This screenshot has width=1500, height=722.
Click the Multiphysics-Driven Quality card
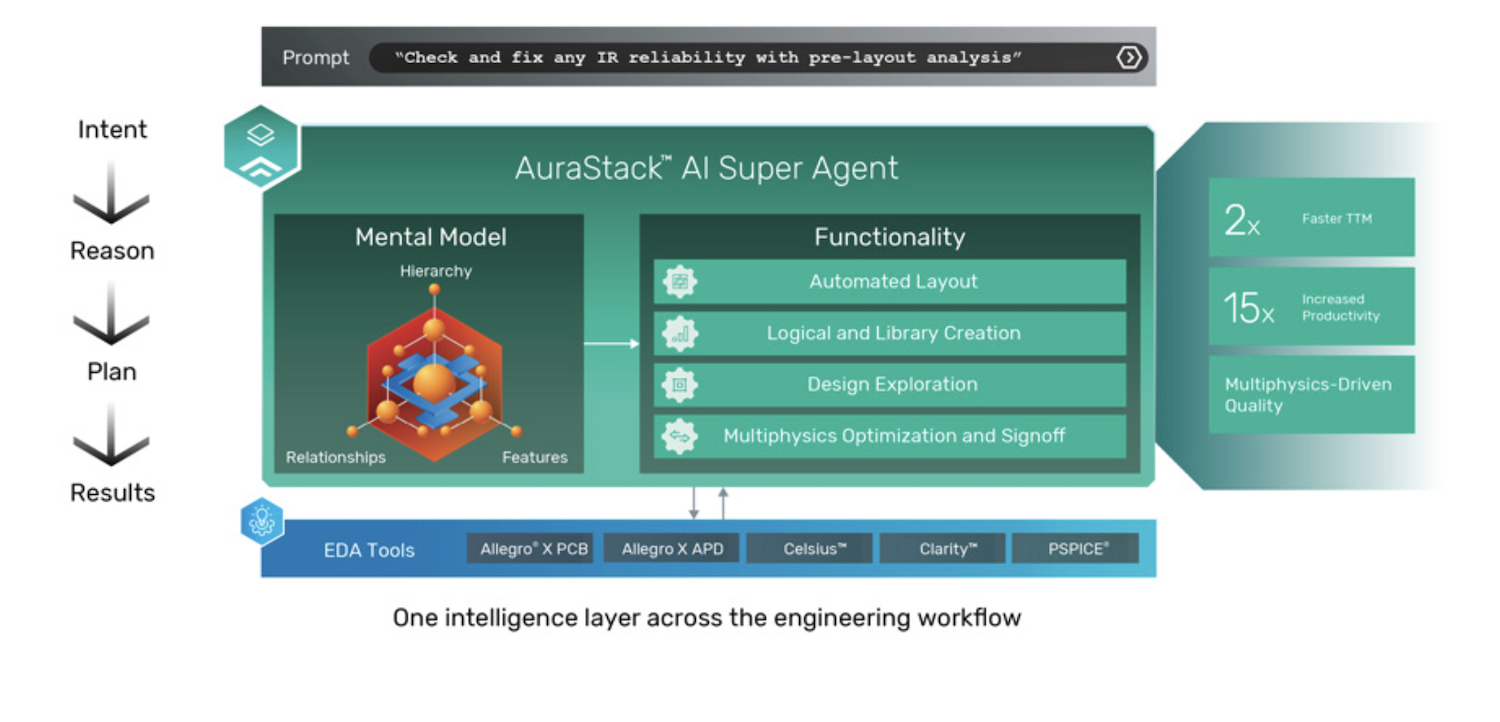[x=1312, y=395]
